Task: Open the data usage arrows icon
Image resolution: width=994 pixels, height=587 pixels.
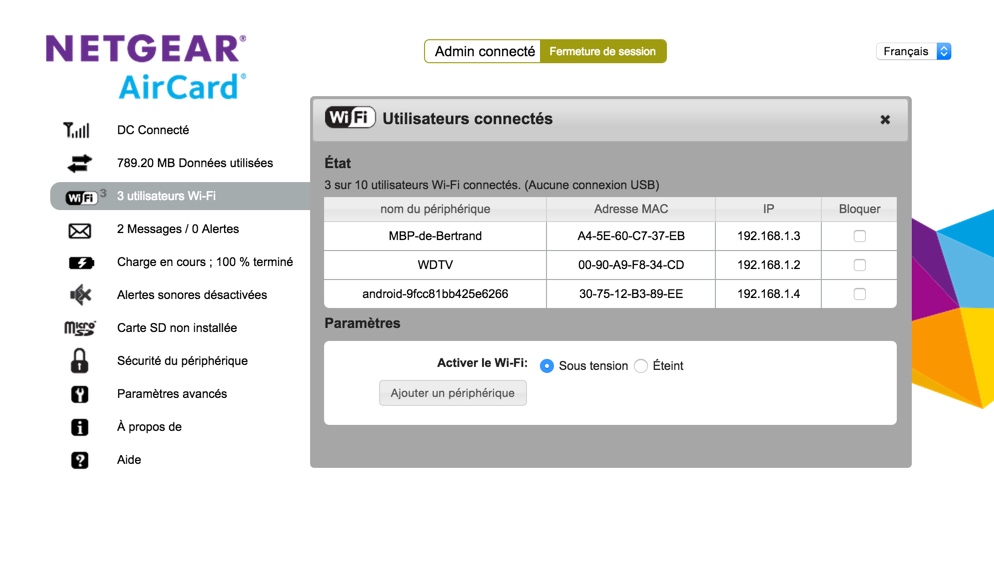Action: pyautogui.click(x=79, y=163)
